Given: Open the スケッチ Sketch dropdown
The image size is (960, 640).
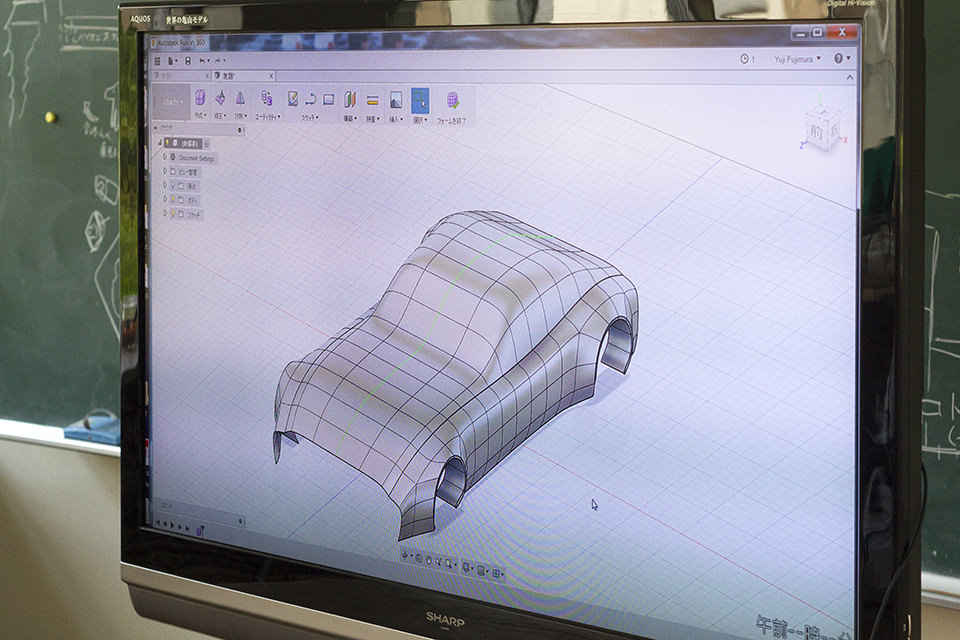Looking at the screenshot, I should point(310,118).
